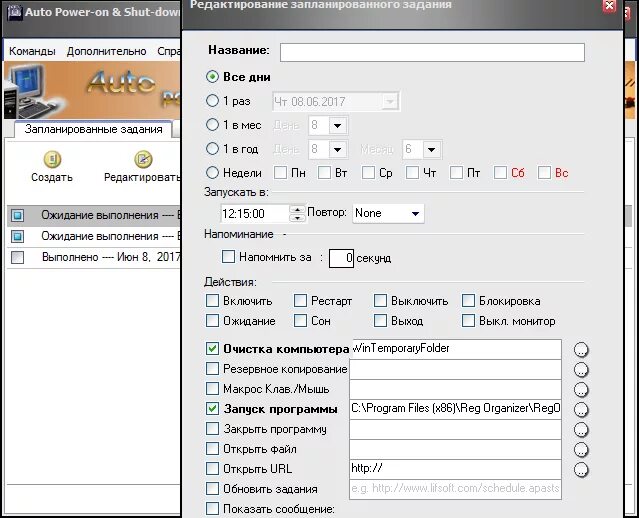Check the Вс weekday box

point(544,173)
